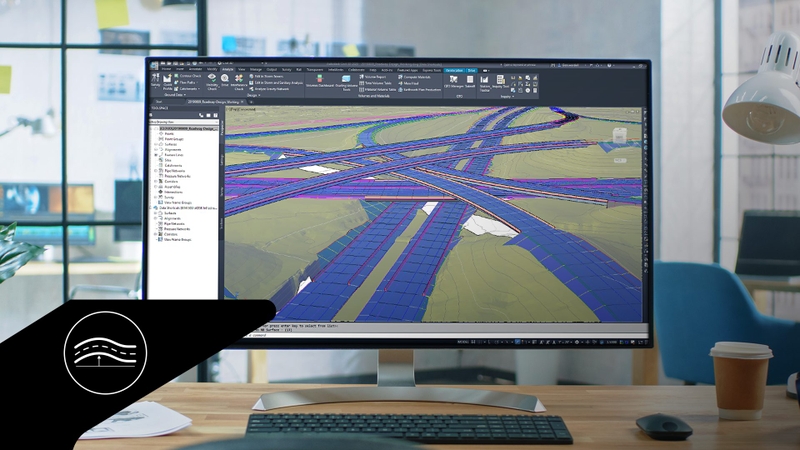Open the Drive tool icon
The width and height of the screenshot is (800, 450).
coord(225,80)
